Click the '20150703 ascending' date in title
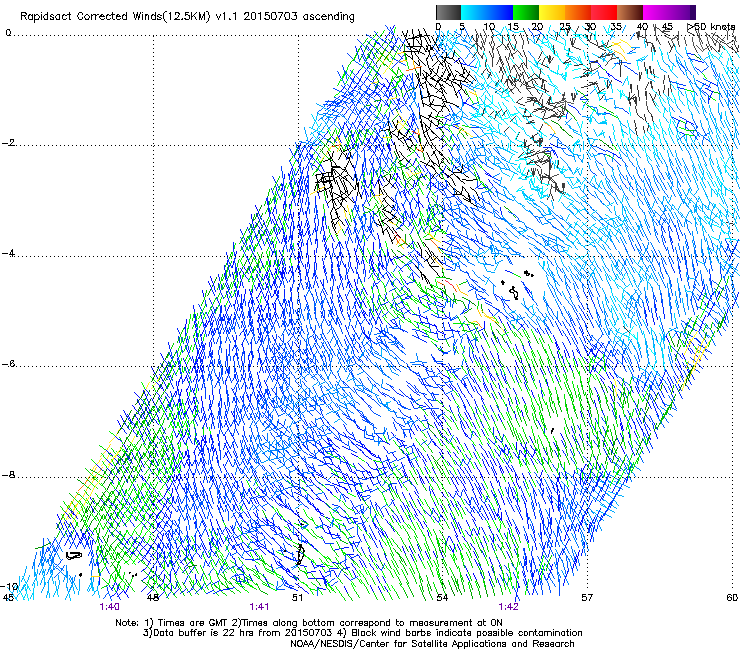 tap(299, 16)
